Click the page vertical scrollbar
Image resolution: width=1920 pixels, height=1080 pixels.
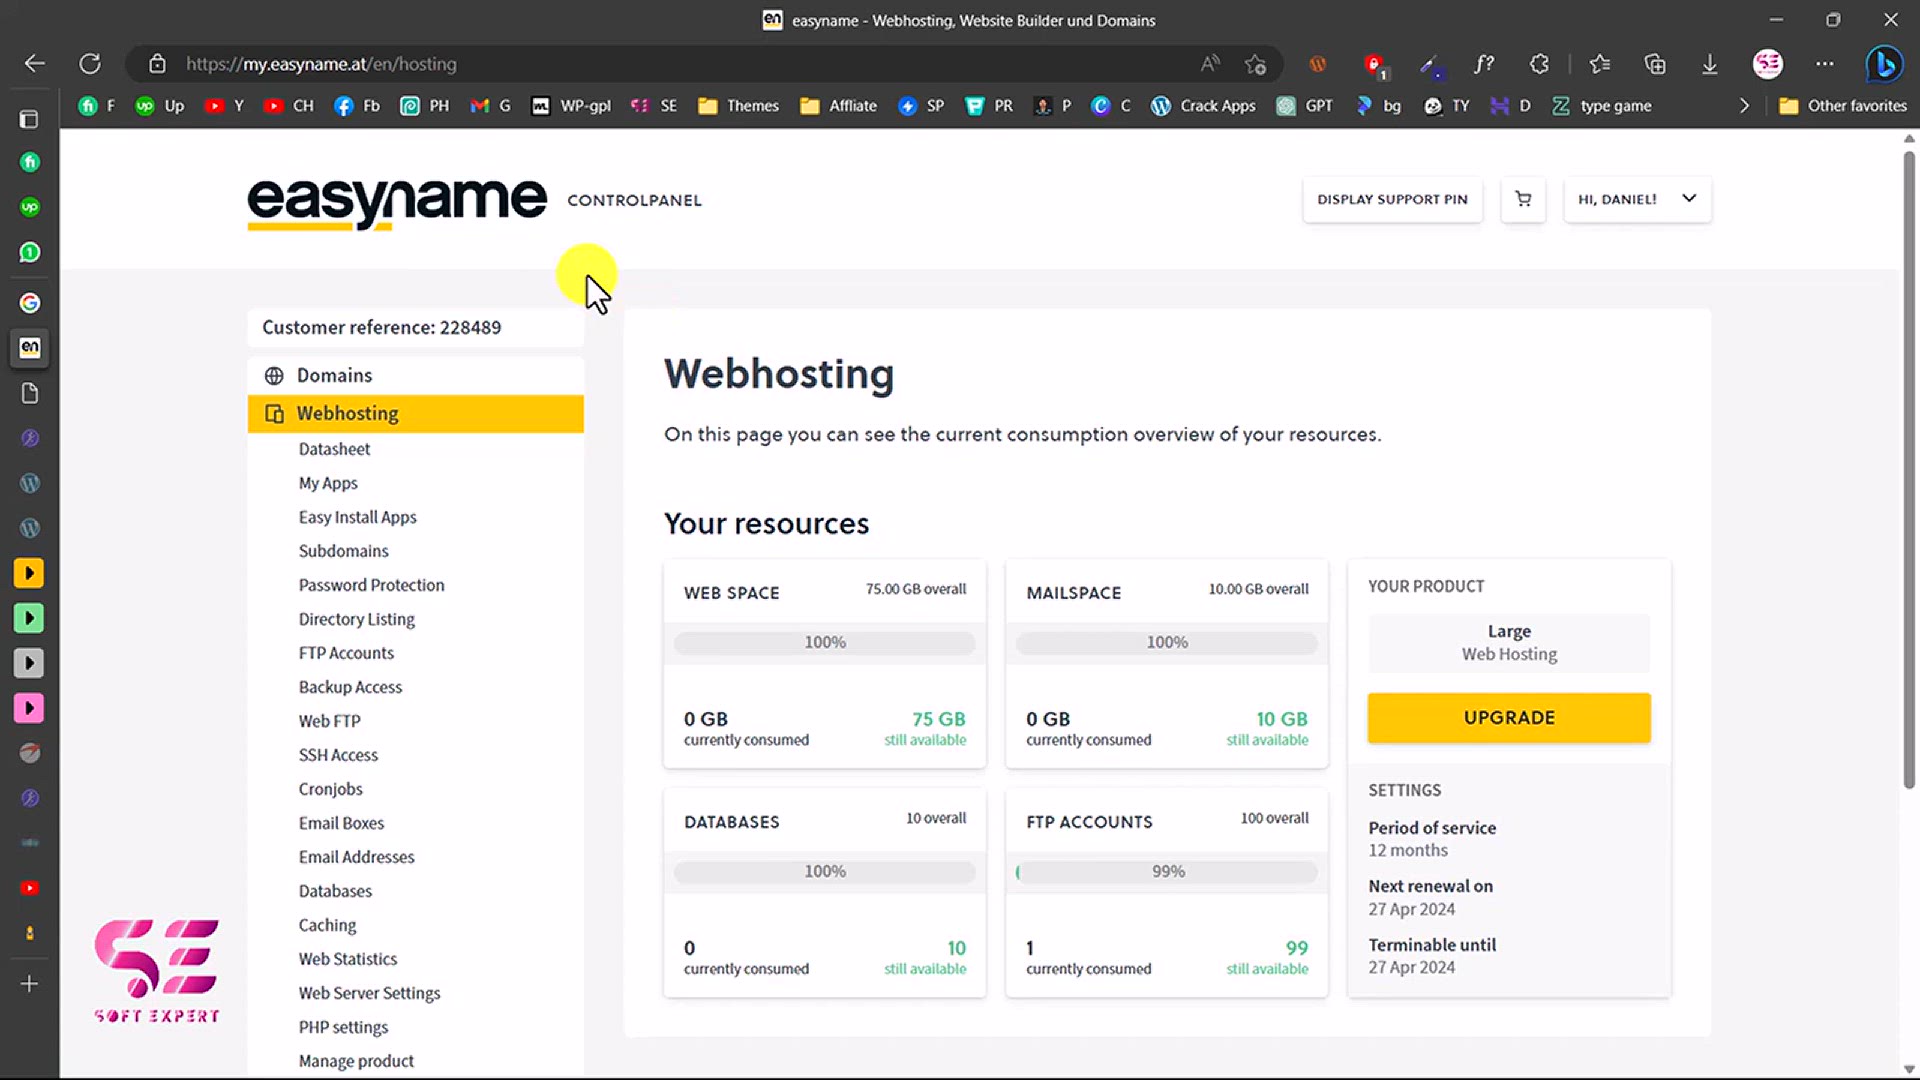point(1909,470)
